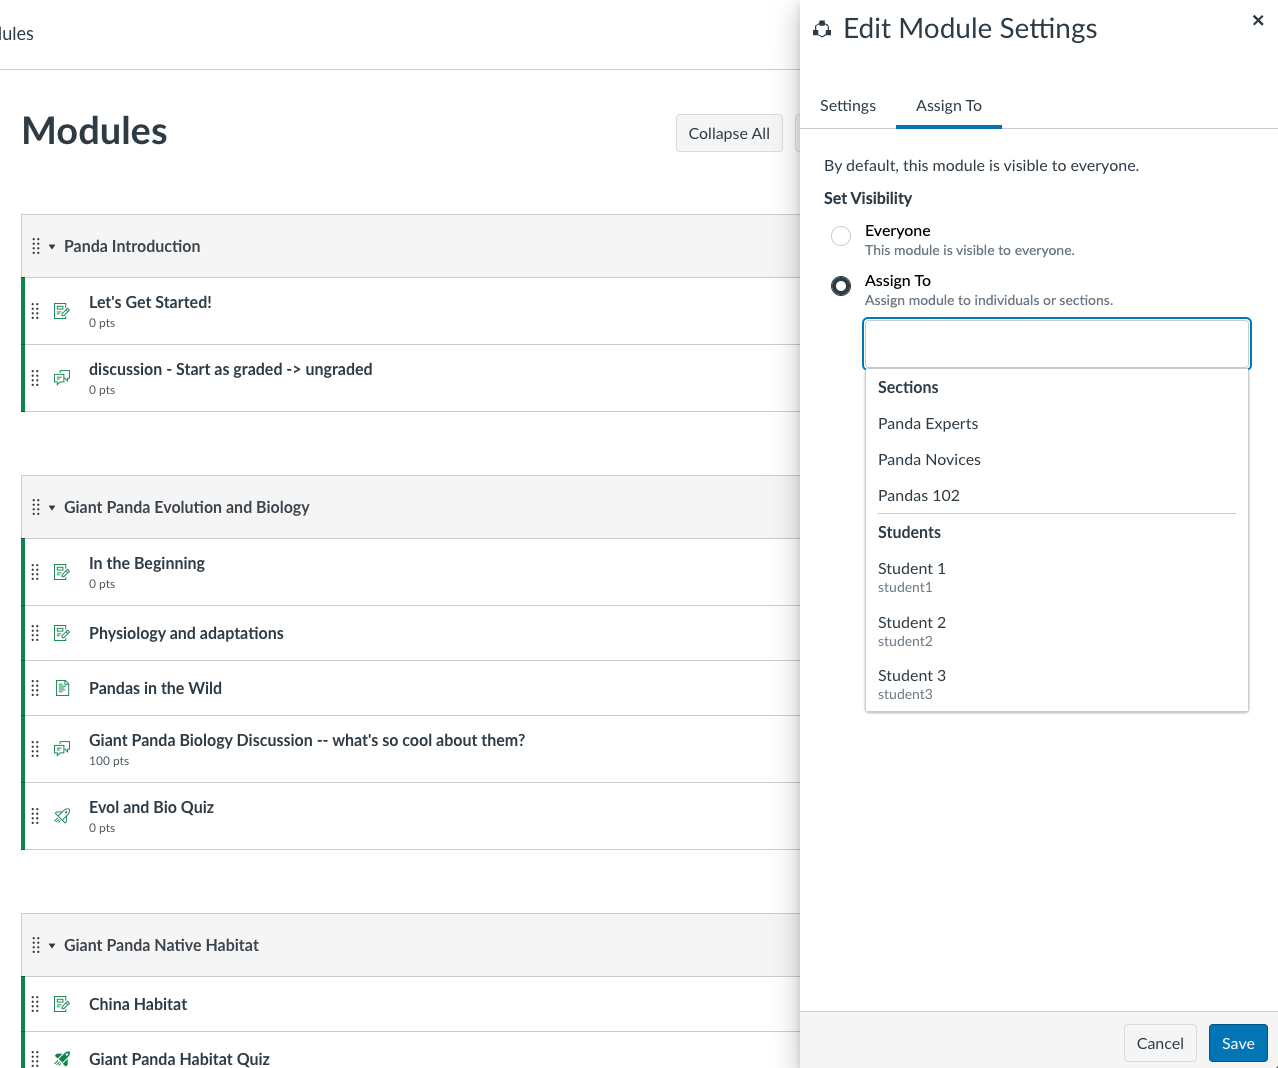Collapse the Giant Panda Native Habitat module

coord(52,946)
